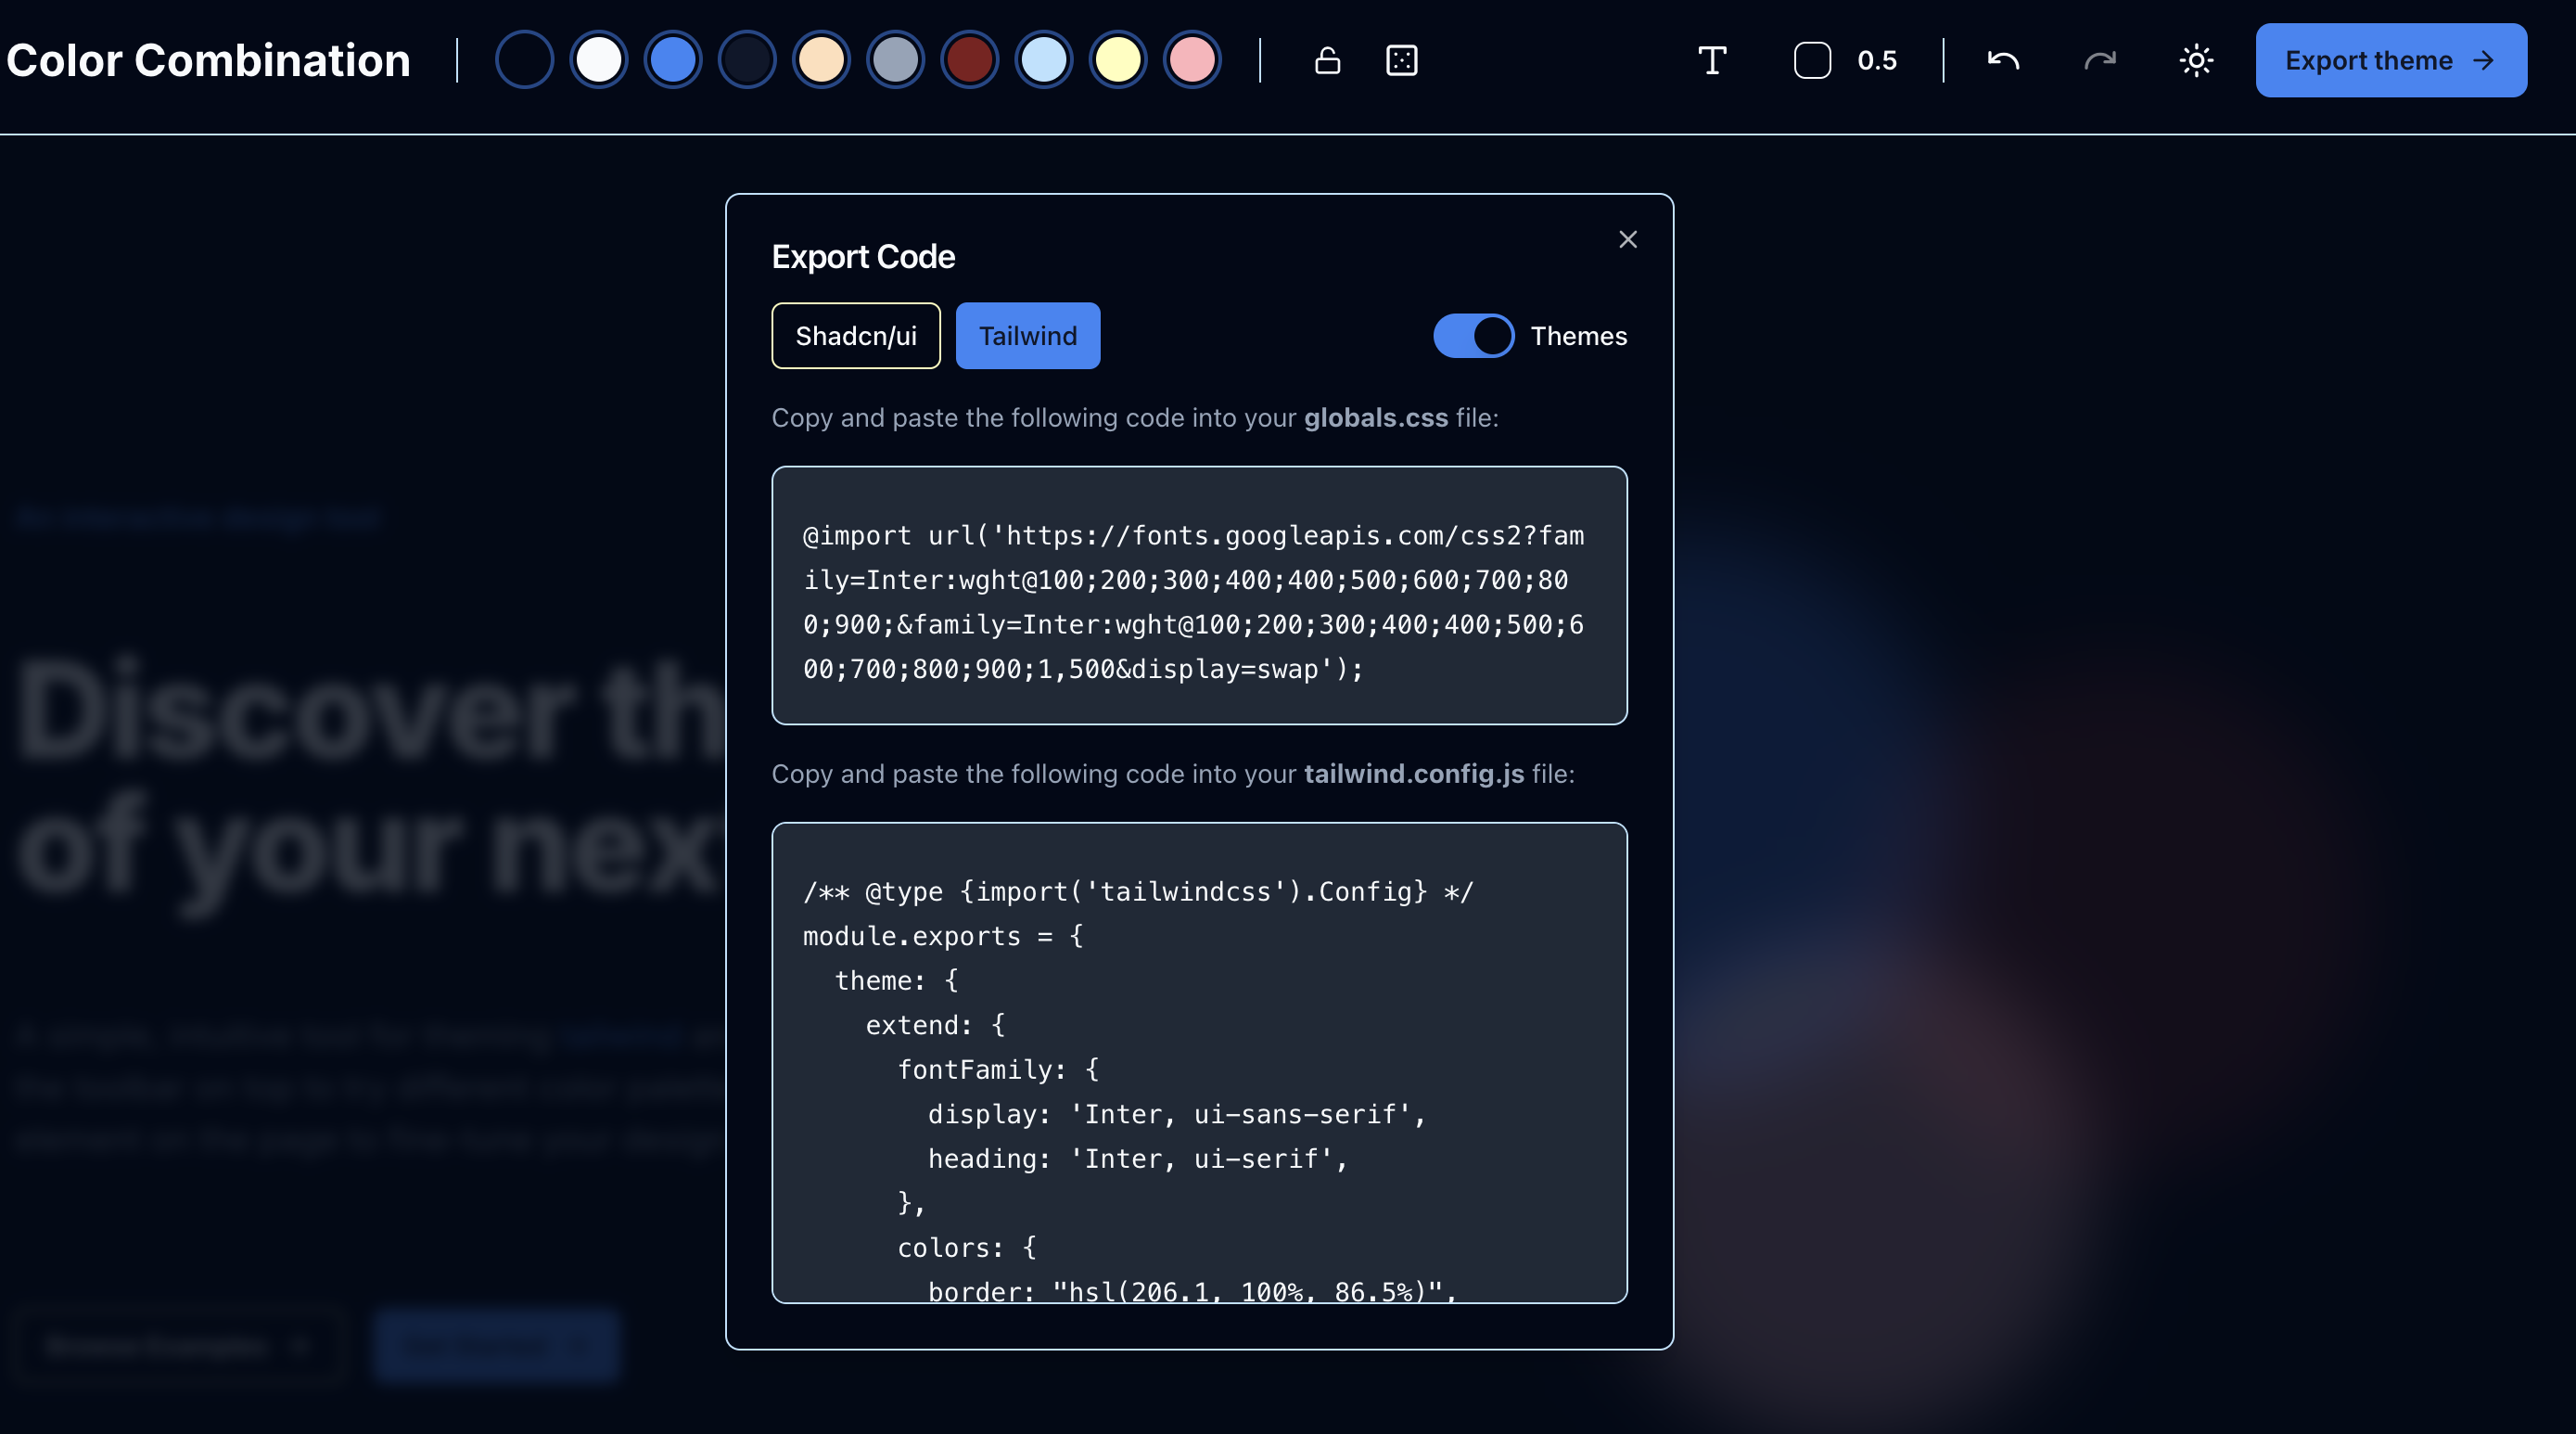Disable the Themes toggle switch
Viewport: 2576px width, 1434px height.
point(1473,336)
